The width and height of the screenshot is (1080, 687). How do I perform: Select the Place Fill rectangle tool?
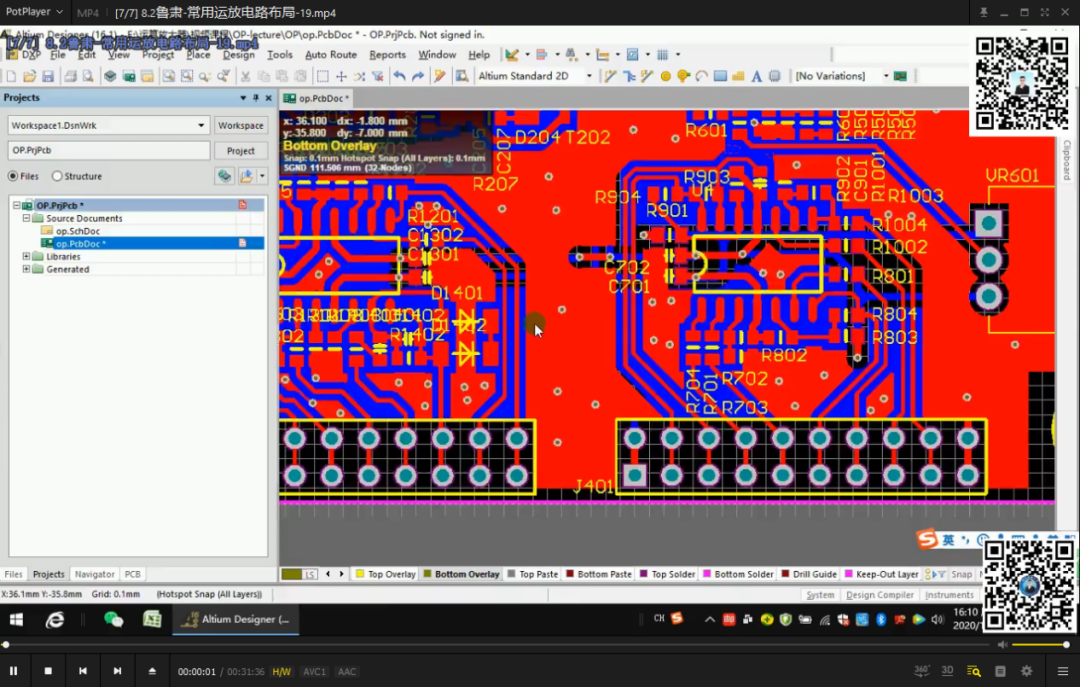click(720, 76)
